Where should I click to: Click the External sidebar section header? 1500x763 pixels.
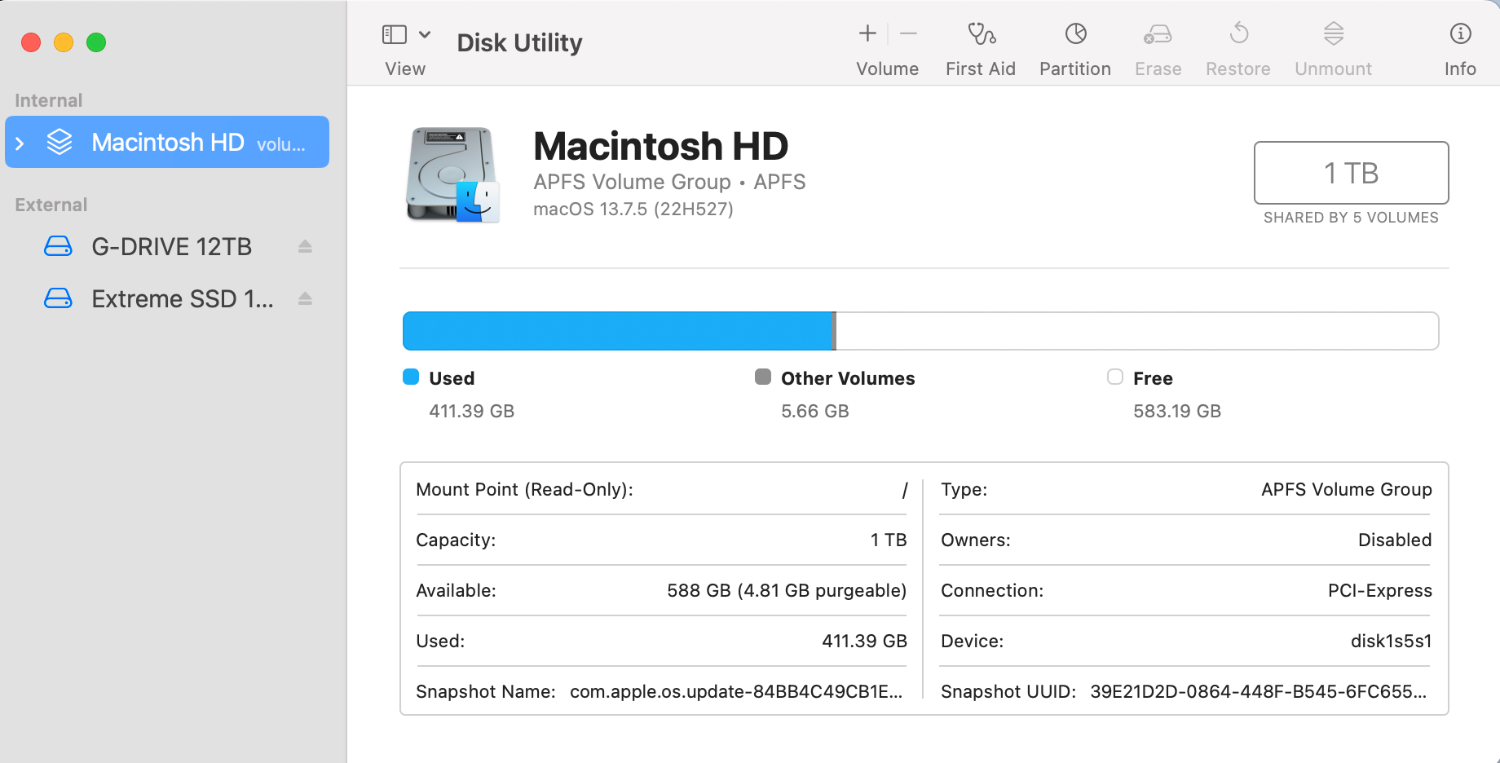51,205
